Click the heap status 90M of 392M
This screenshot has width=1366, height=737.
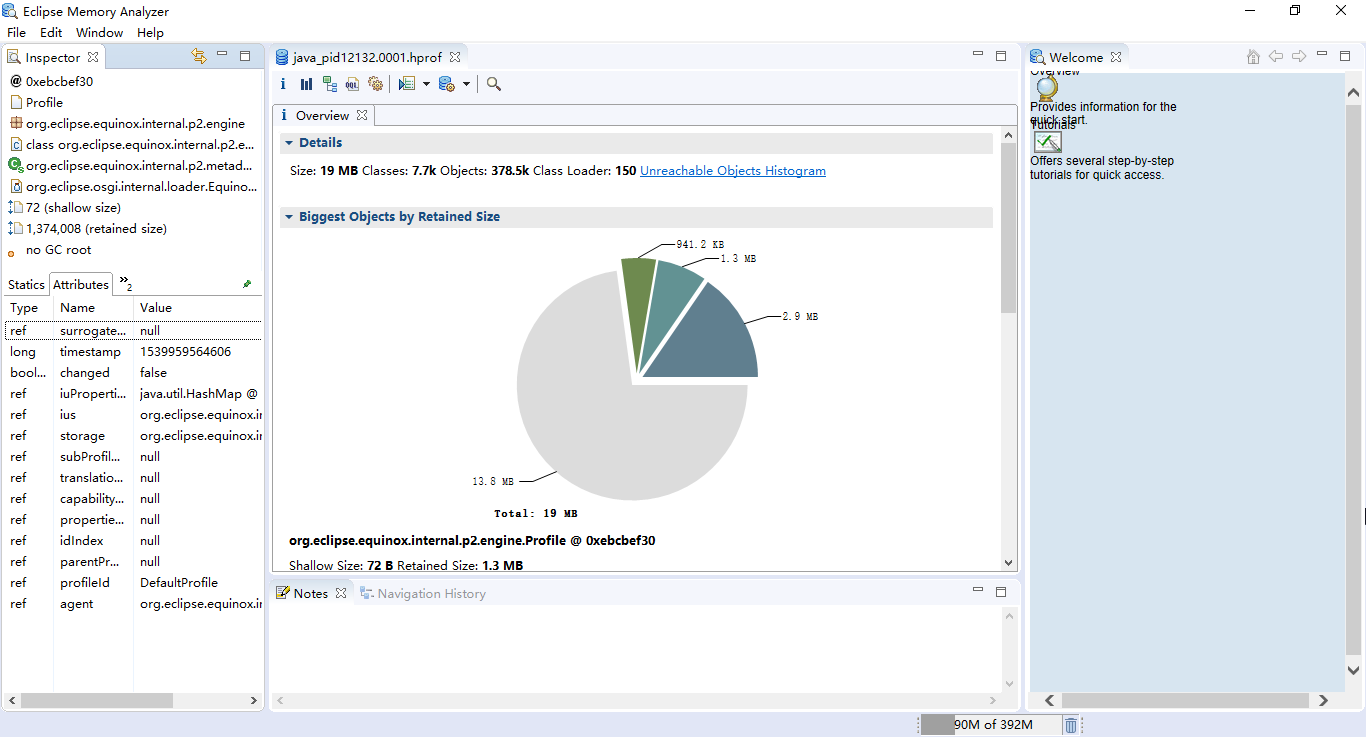989,725
